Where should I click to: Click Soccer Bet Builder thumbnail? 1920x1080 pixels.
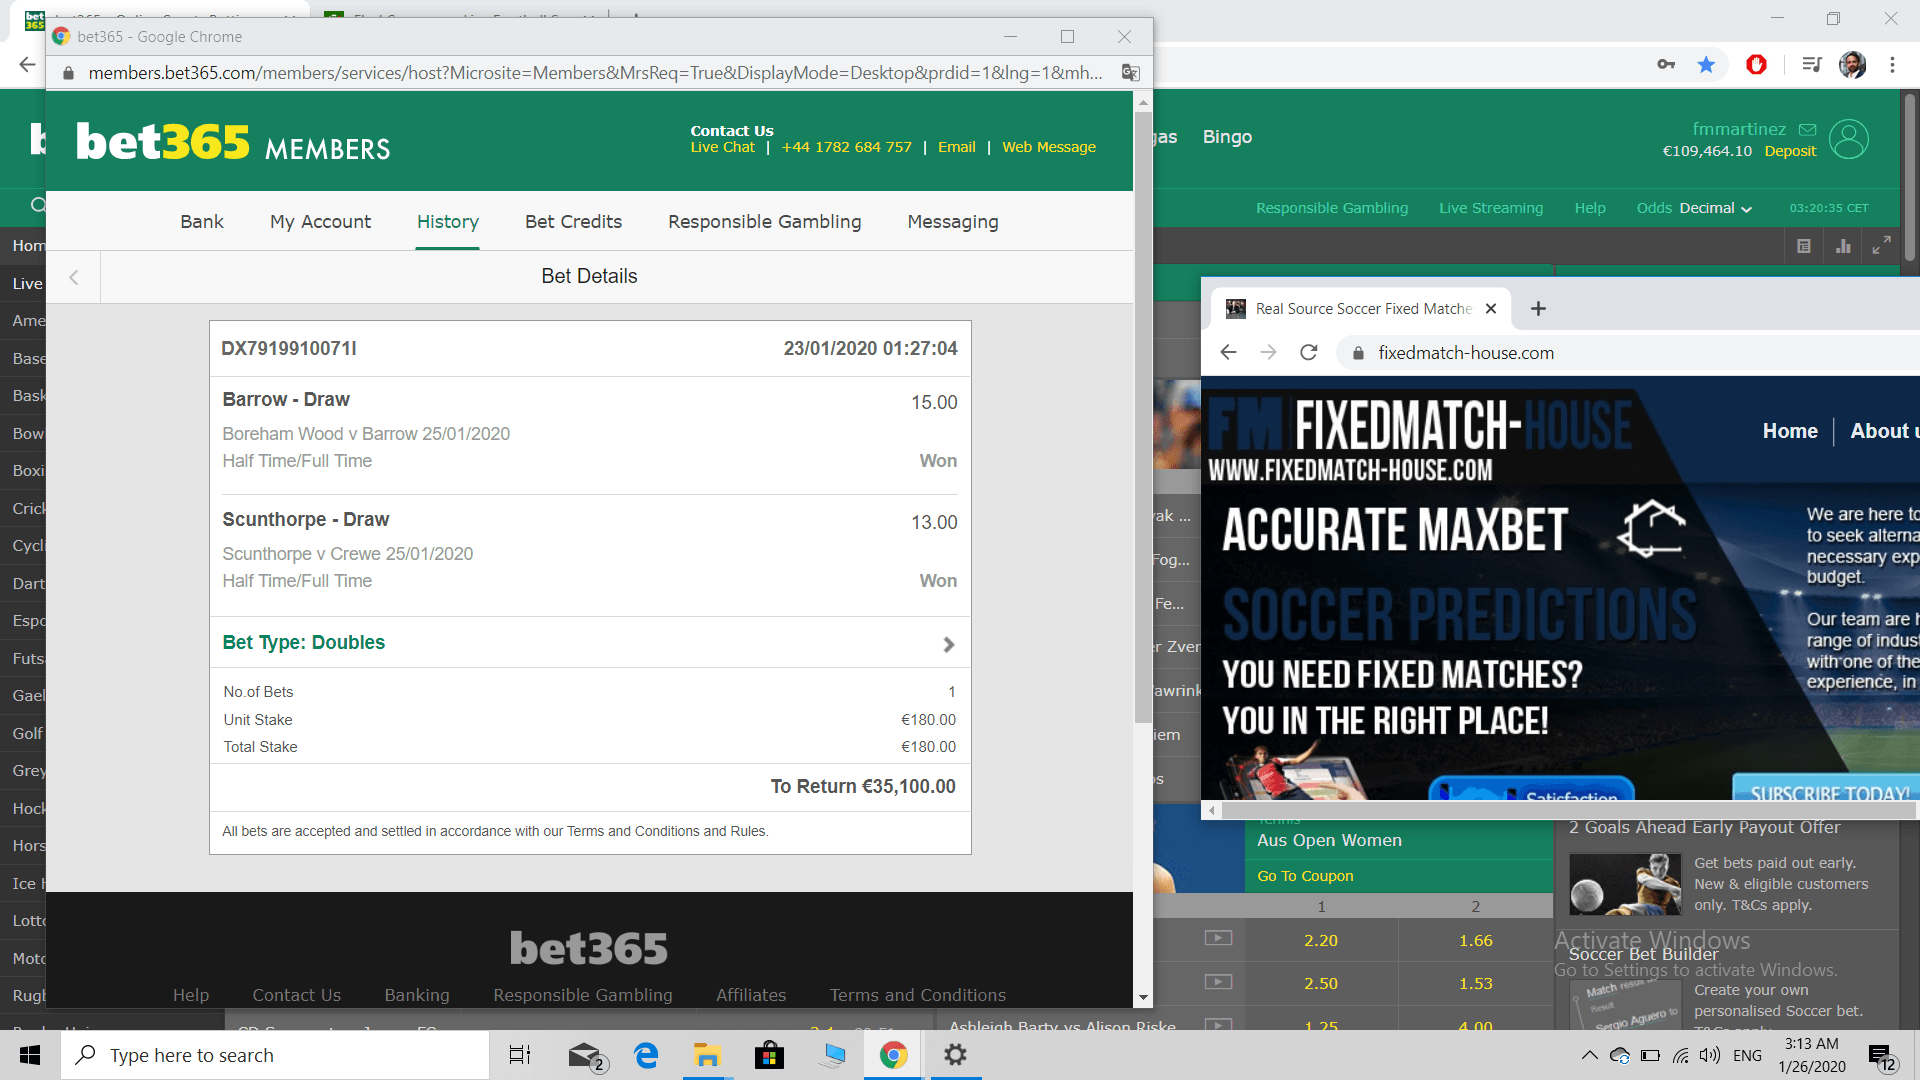click(x=1625, y=1005)
